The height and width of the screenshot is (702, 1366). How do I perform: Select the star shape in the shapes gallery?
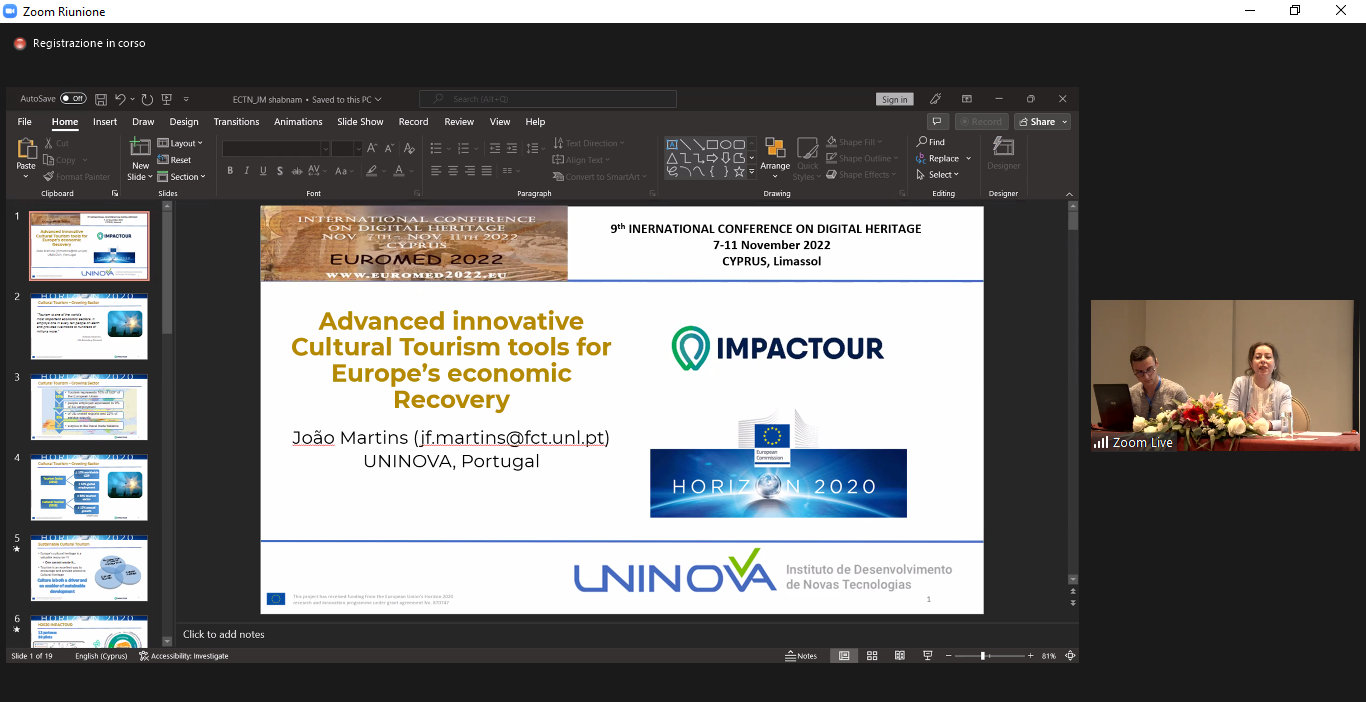pos(739,172)
